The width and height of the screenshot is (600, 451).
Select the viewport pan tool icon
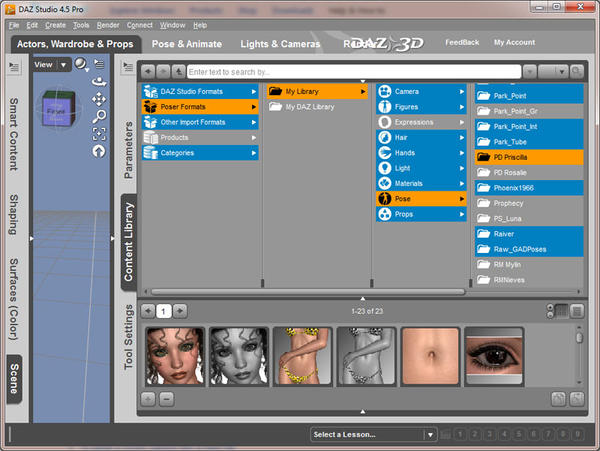(x=99, y=99)
